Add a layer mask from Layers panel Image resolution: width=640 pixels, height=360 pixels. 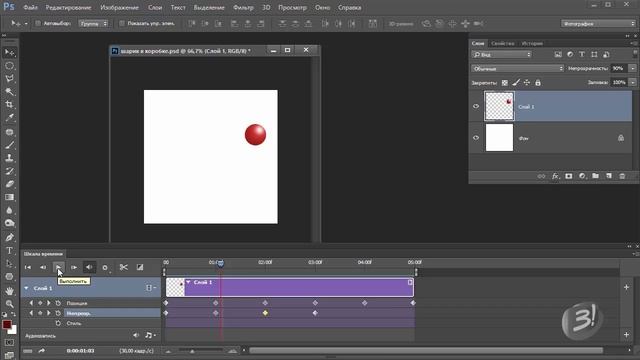point(569,176)
